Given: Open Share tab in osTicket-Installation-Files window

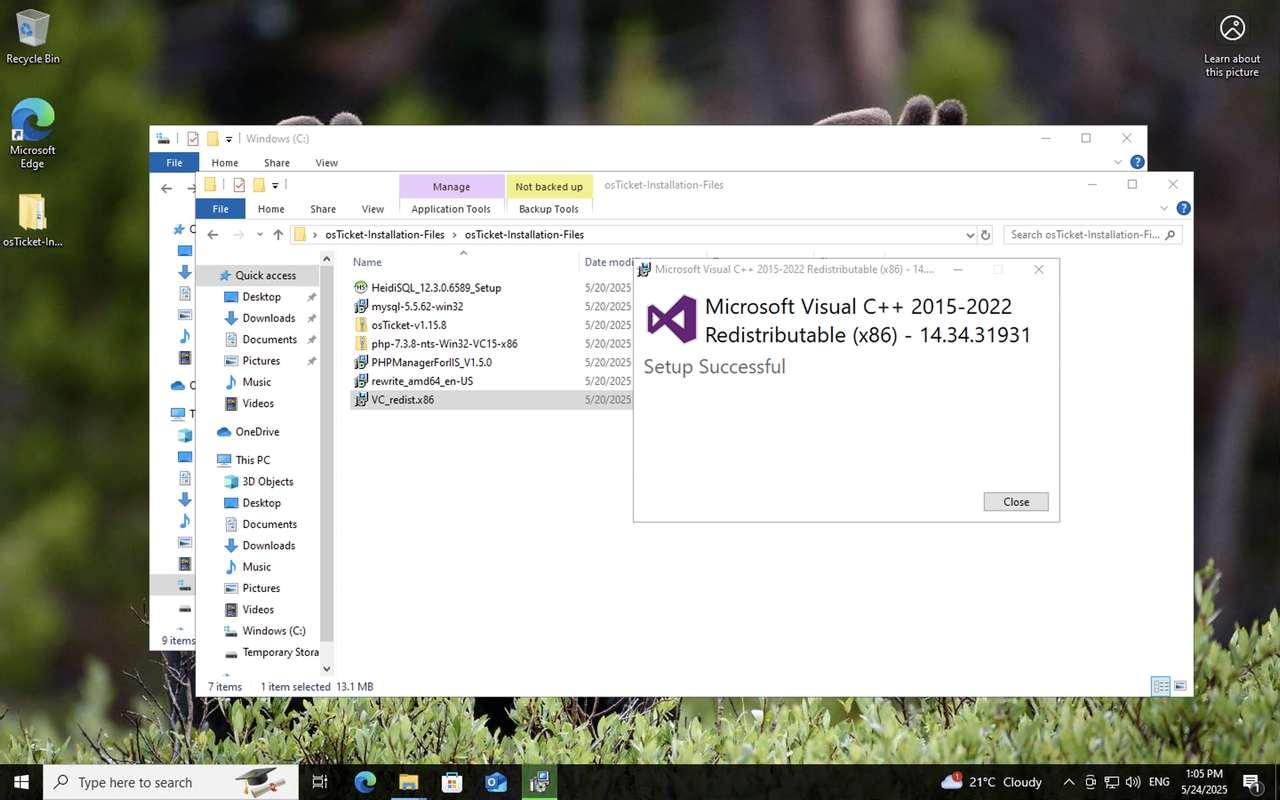Looking at the screenshot, I should pos(323,209).
